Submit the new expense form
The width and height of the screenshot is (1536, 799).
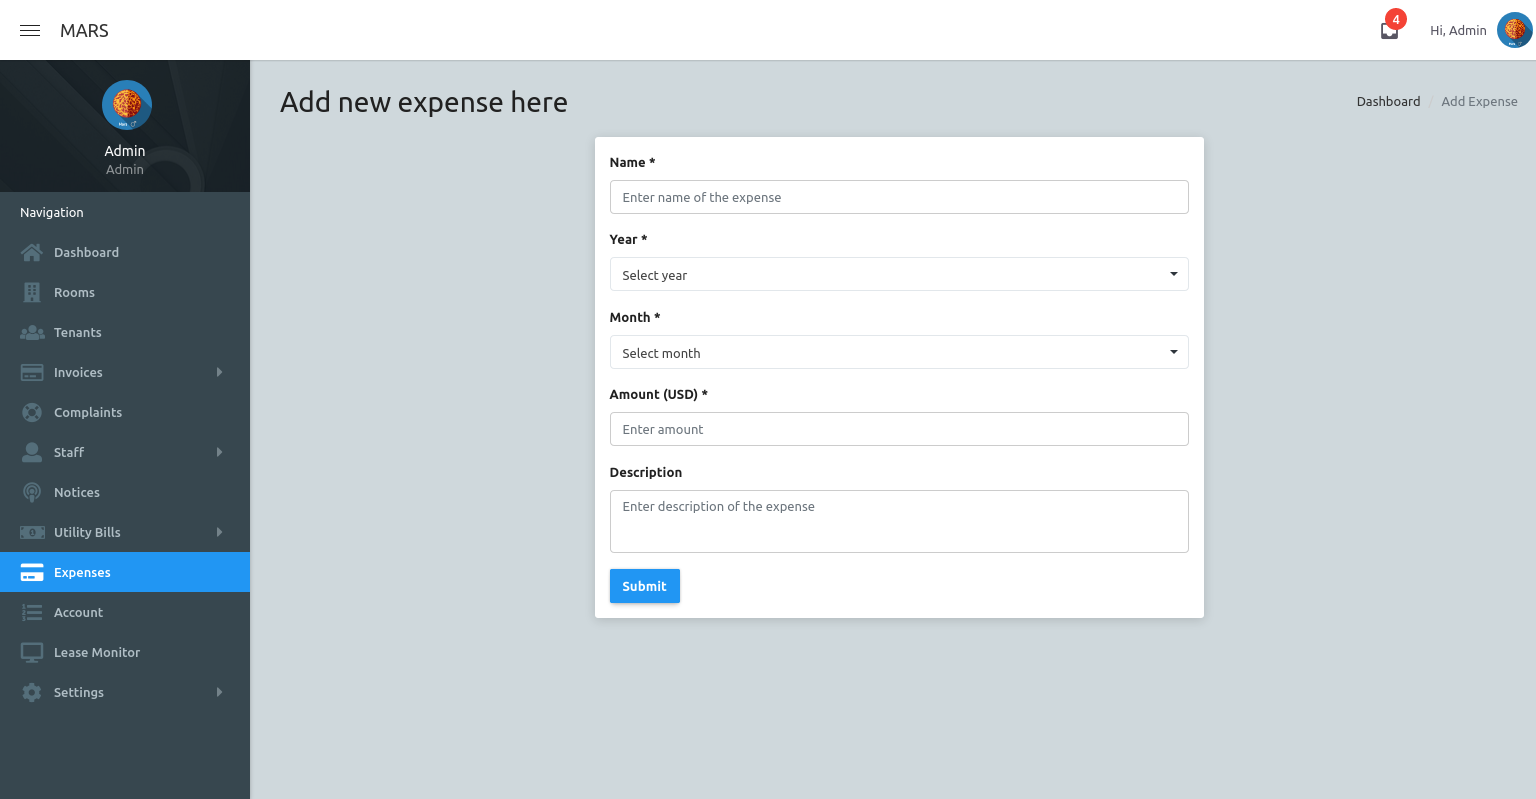tap(644, 586)
